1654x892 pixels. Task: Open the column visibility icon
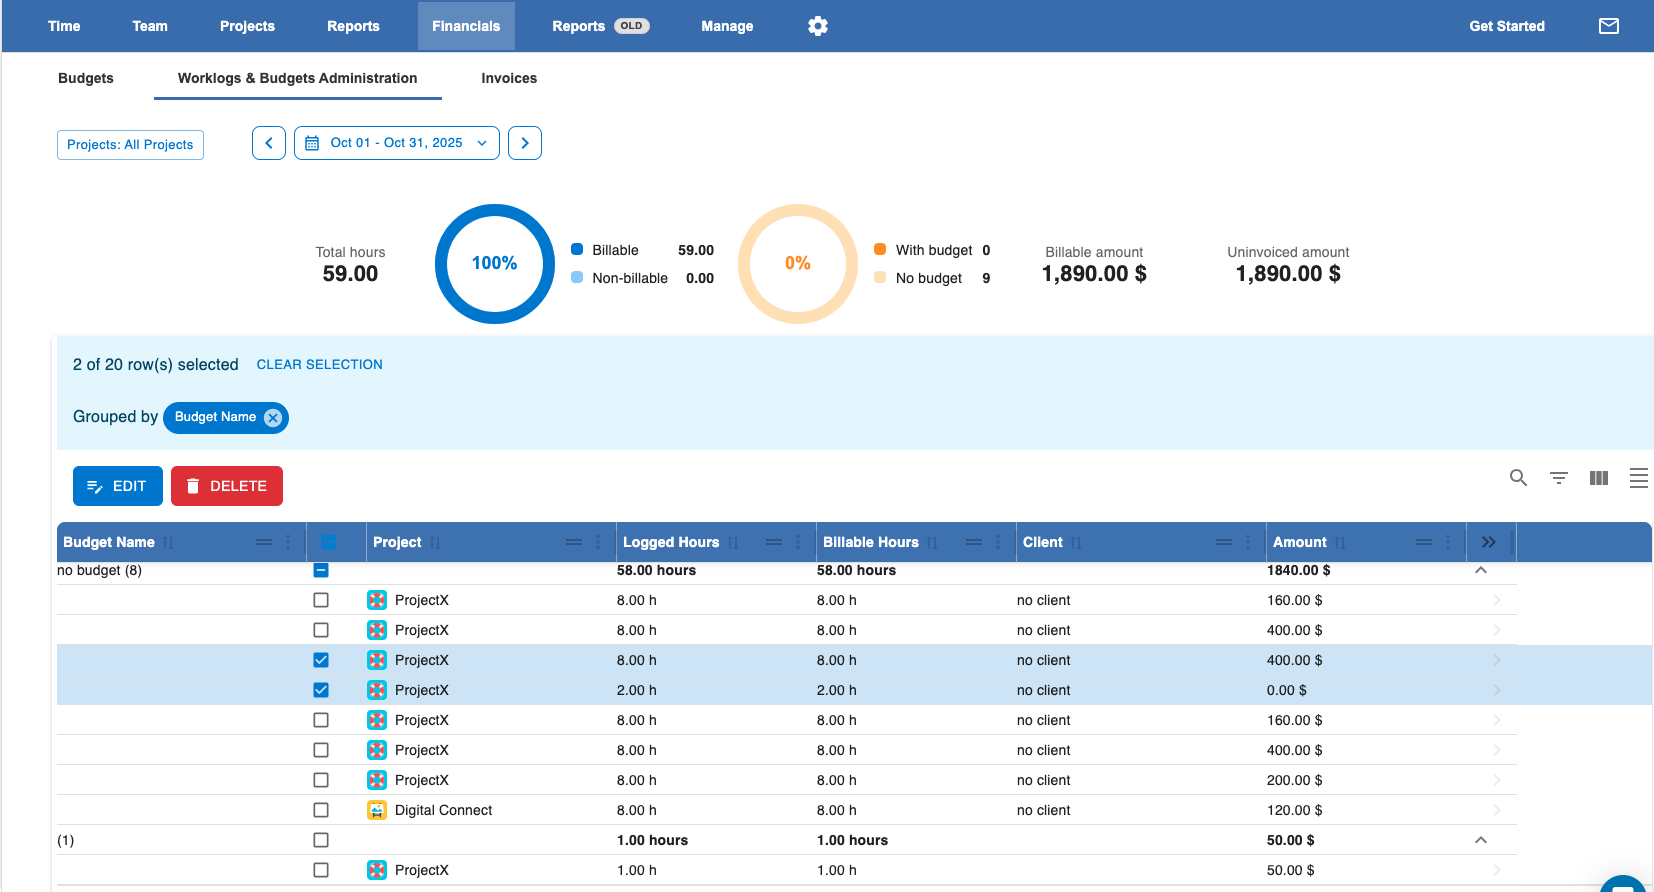click(1599, 478)
